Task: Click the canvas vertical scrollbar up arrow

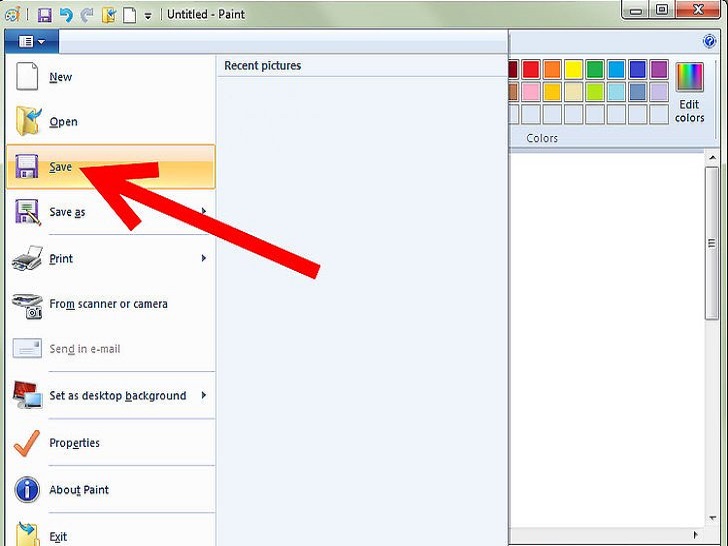Action: [x=712, y=158]
